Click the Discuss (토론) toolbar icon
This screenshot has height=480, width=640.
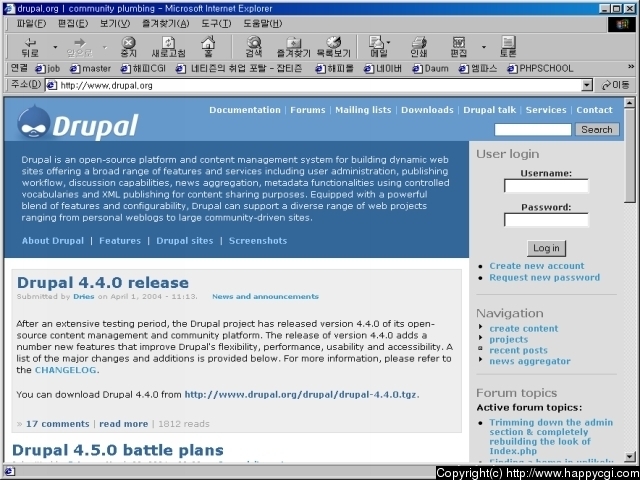point(508,47)
